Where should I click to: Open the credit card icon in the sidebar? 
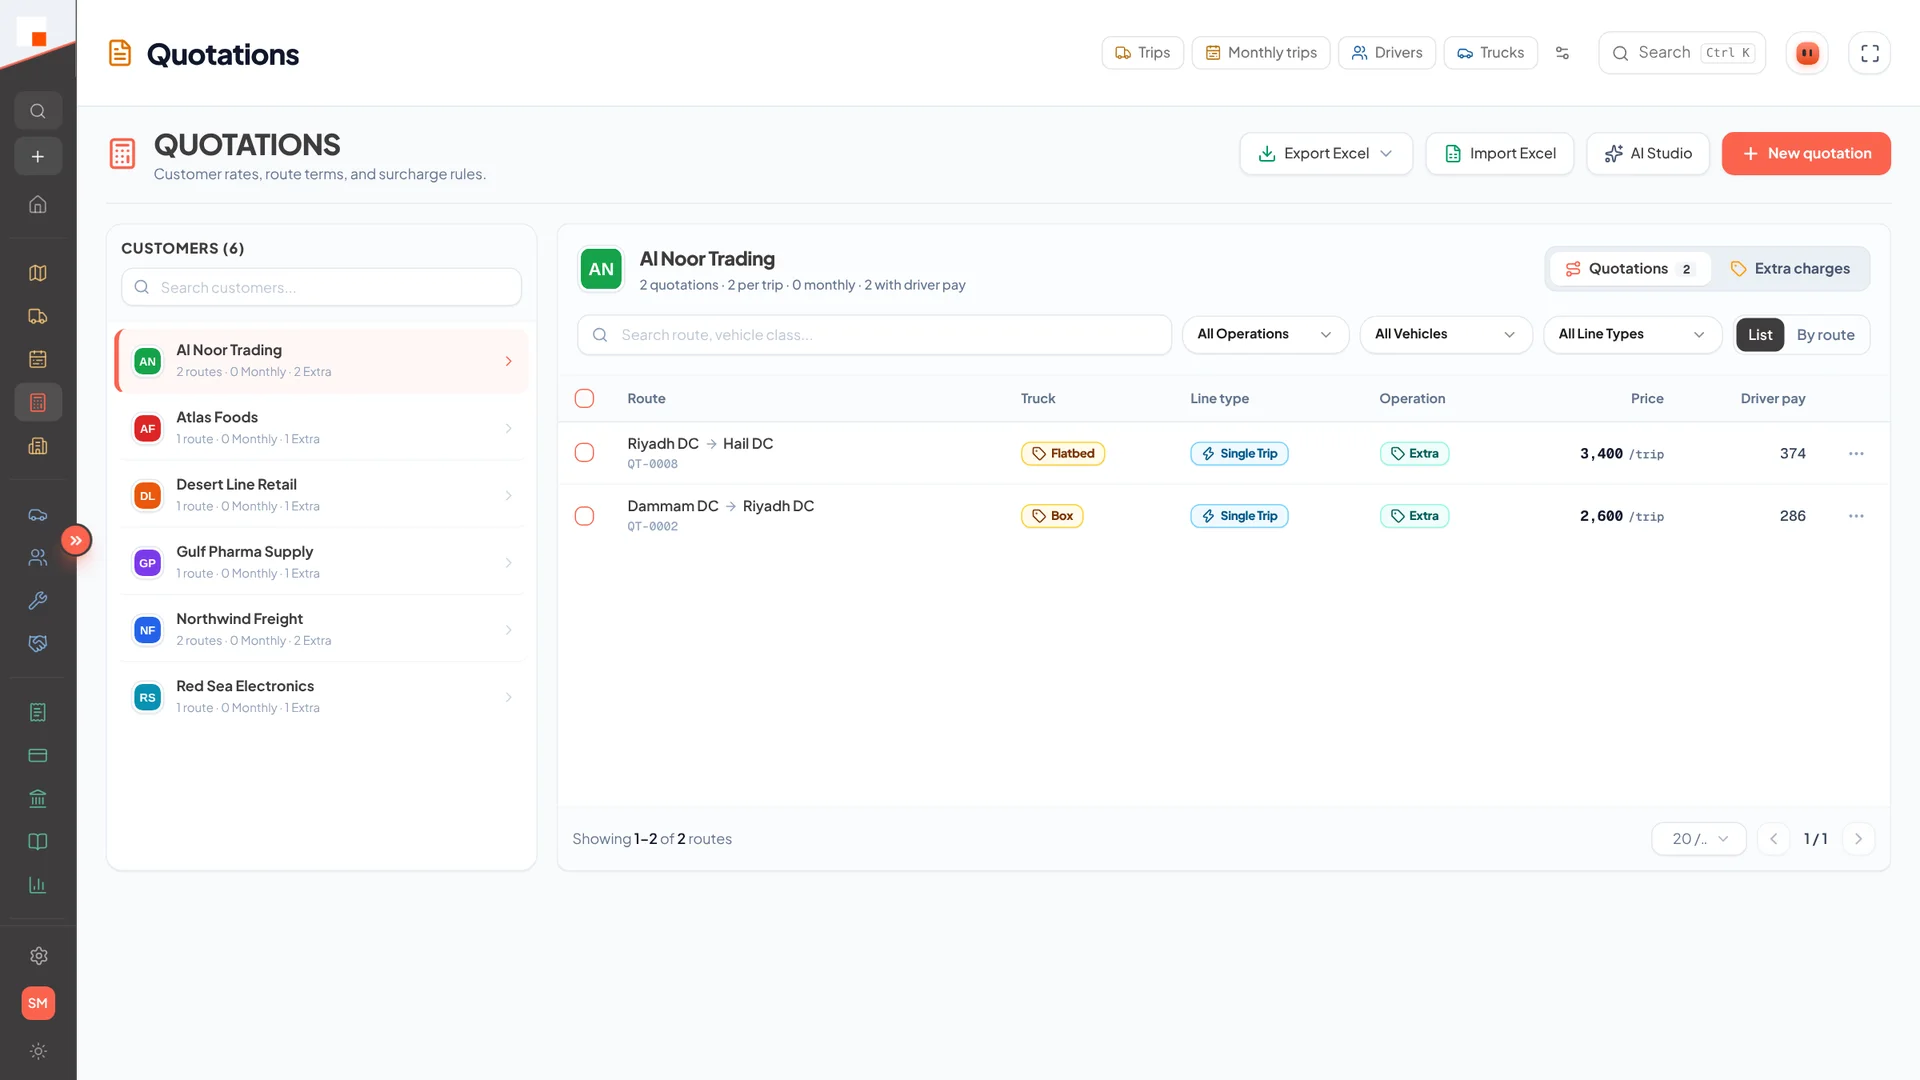coord(38,755)
